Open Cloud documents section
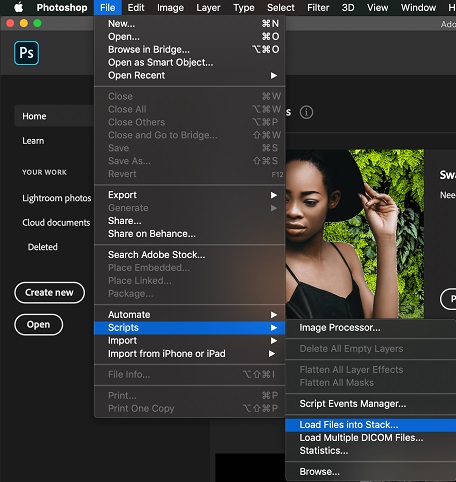 pos(56,223)
